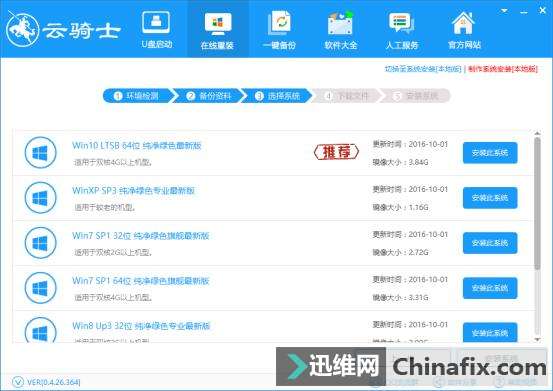Viewport: 553px width, 391px height.
Task: Go to step 2 备份资料
Action: click(x=209, y=96)
